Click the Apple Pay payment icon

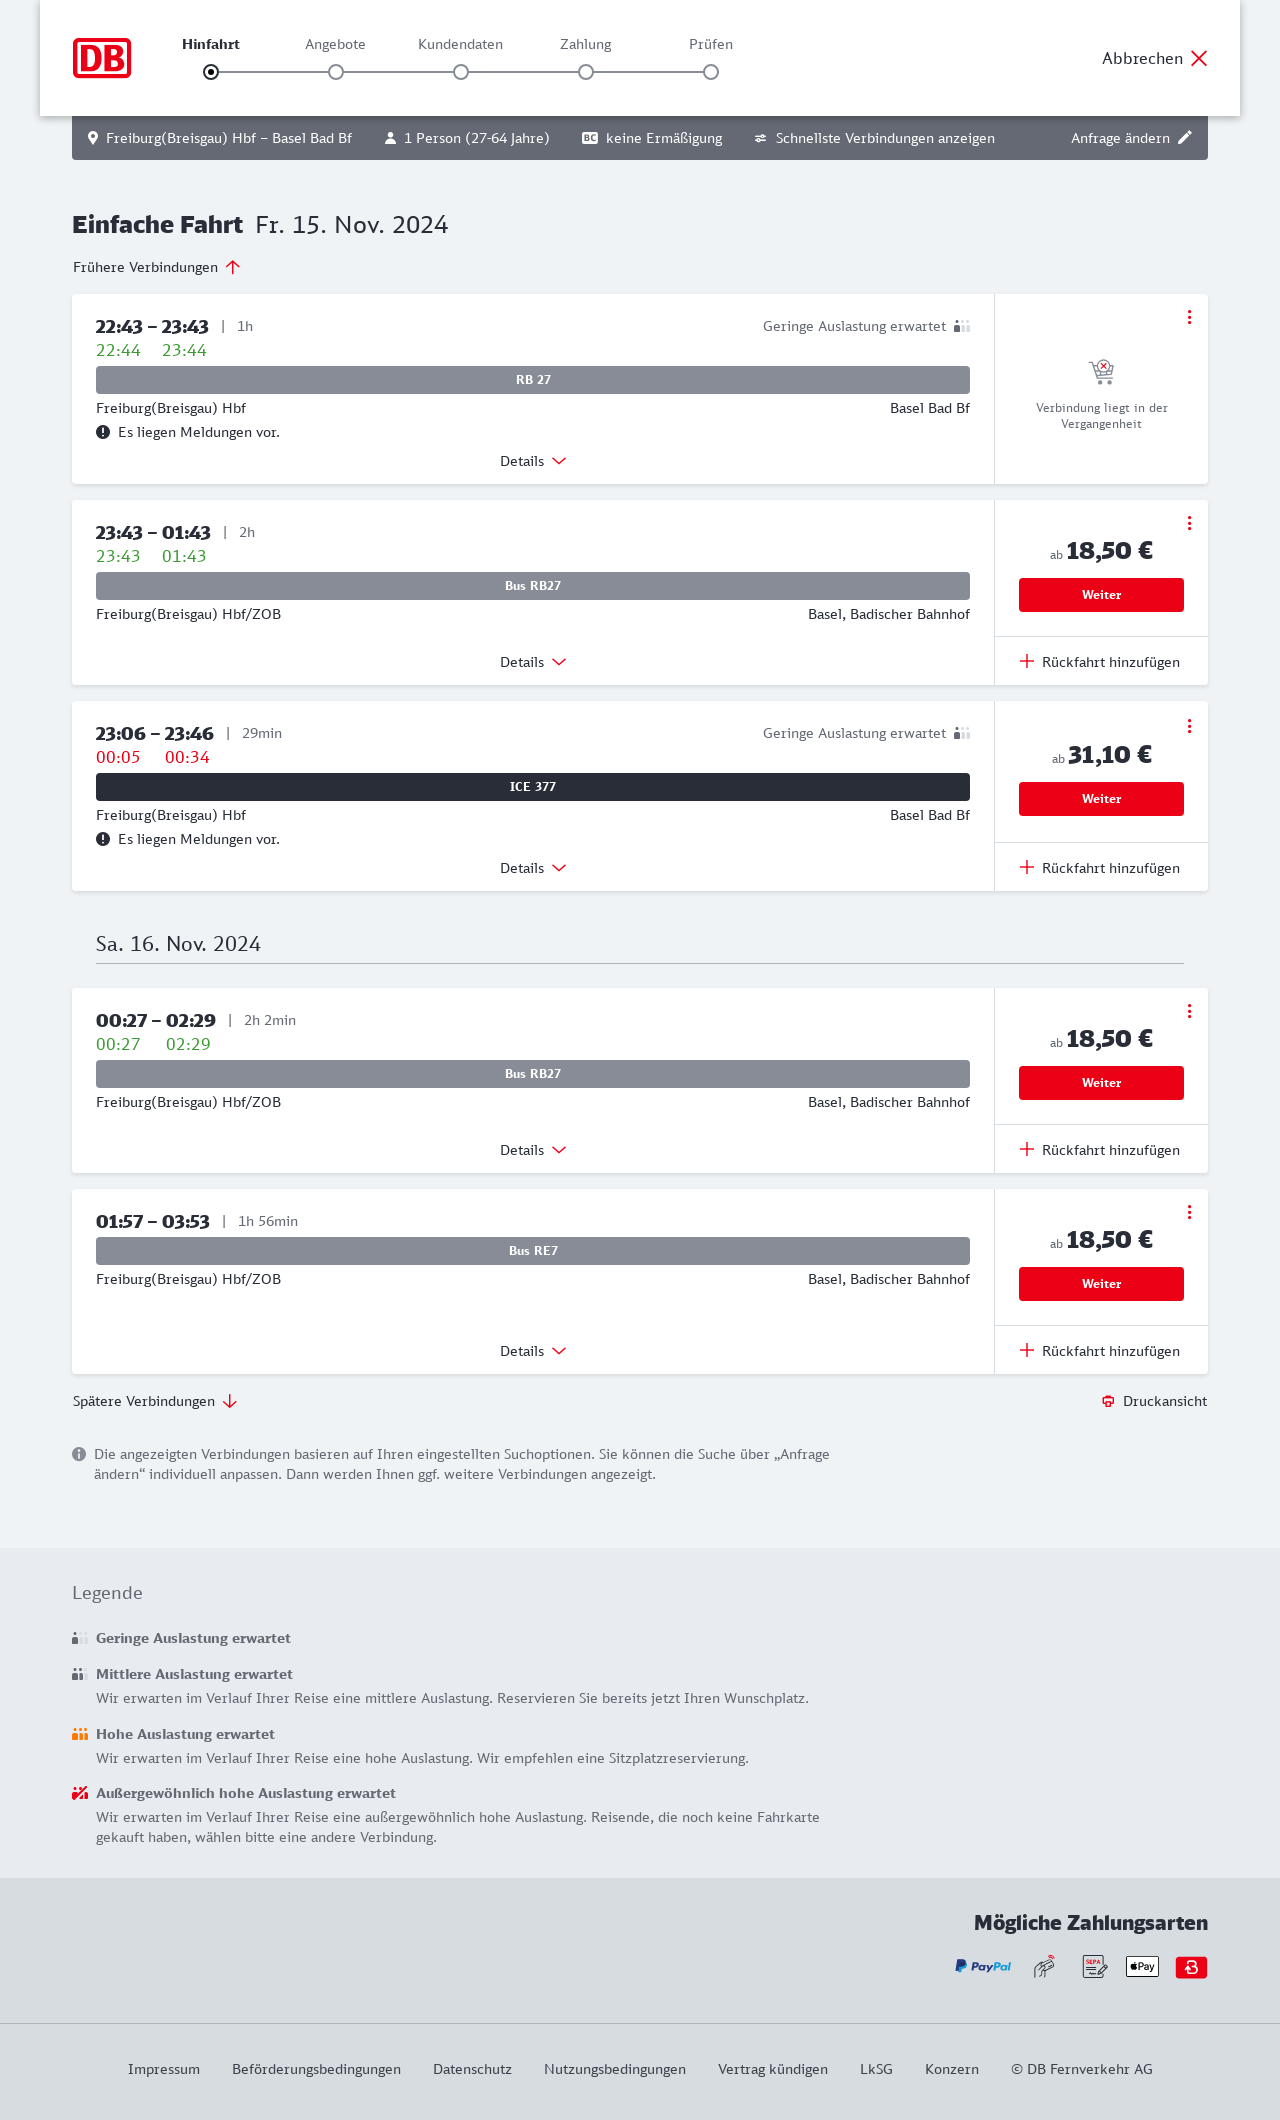click(x=1142, y=1966)
